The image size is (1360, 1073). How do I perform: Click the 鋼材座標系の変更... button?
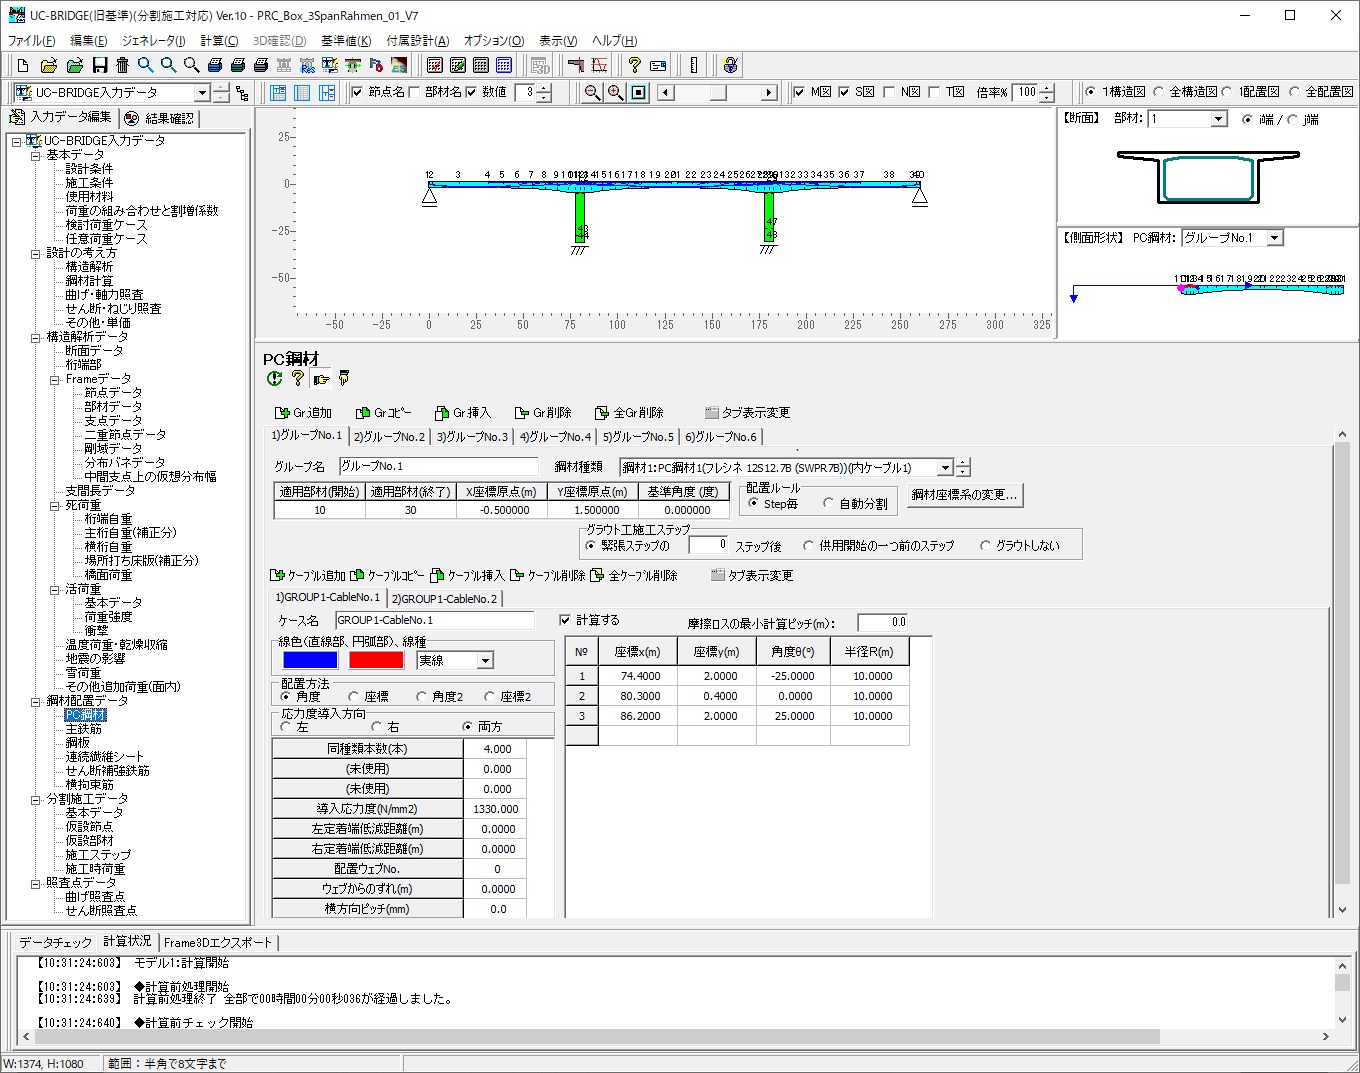[964, 495]
